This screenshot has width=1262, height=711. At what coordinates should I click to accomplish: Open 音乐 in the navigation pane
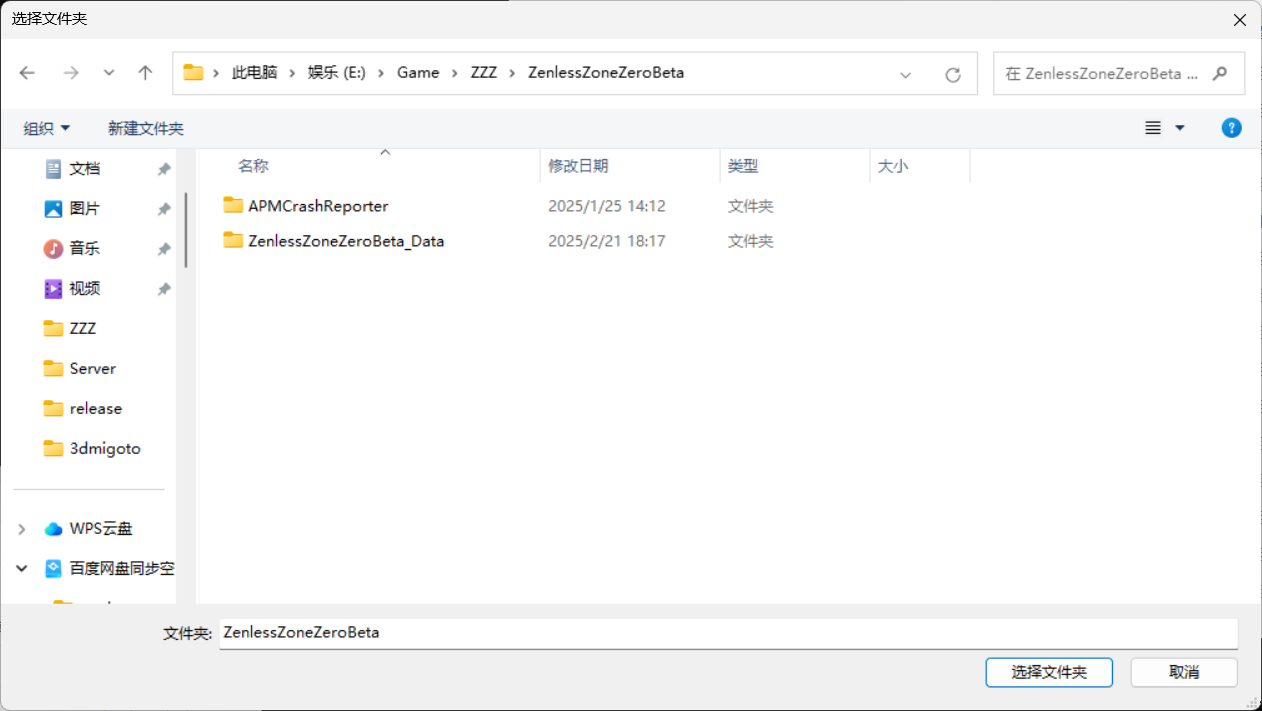click(x=85, y=249)
